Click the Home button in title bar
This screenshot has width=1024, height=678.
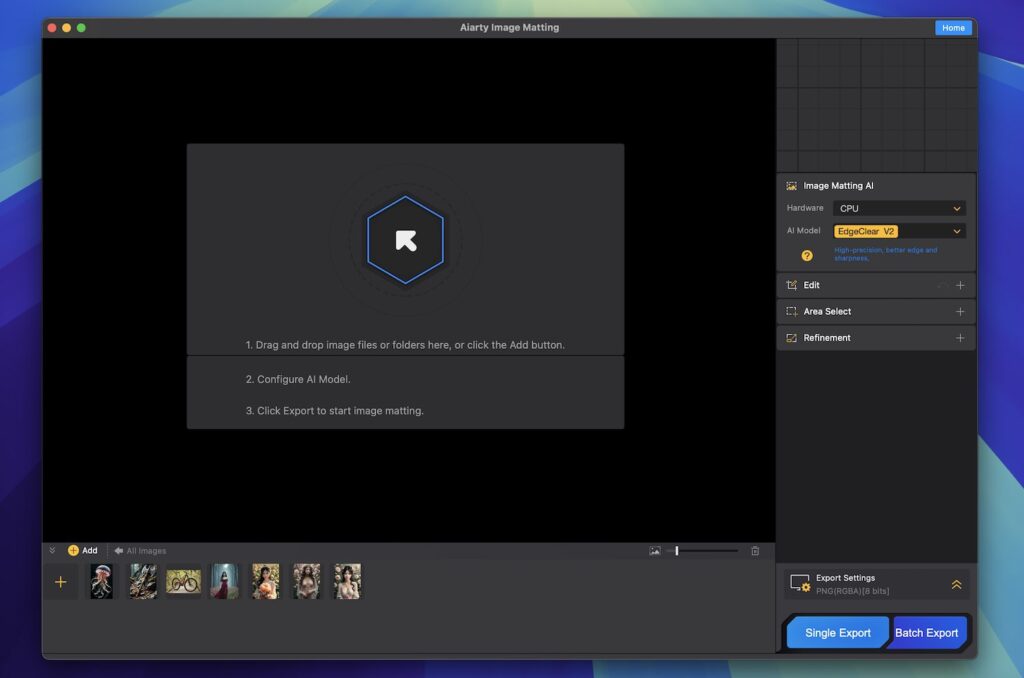point(953,27)
